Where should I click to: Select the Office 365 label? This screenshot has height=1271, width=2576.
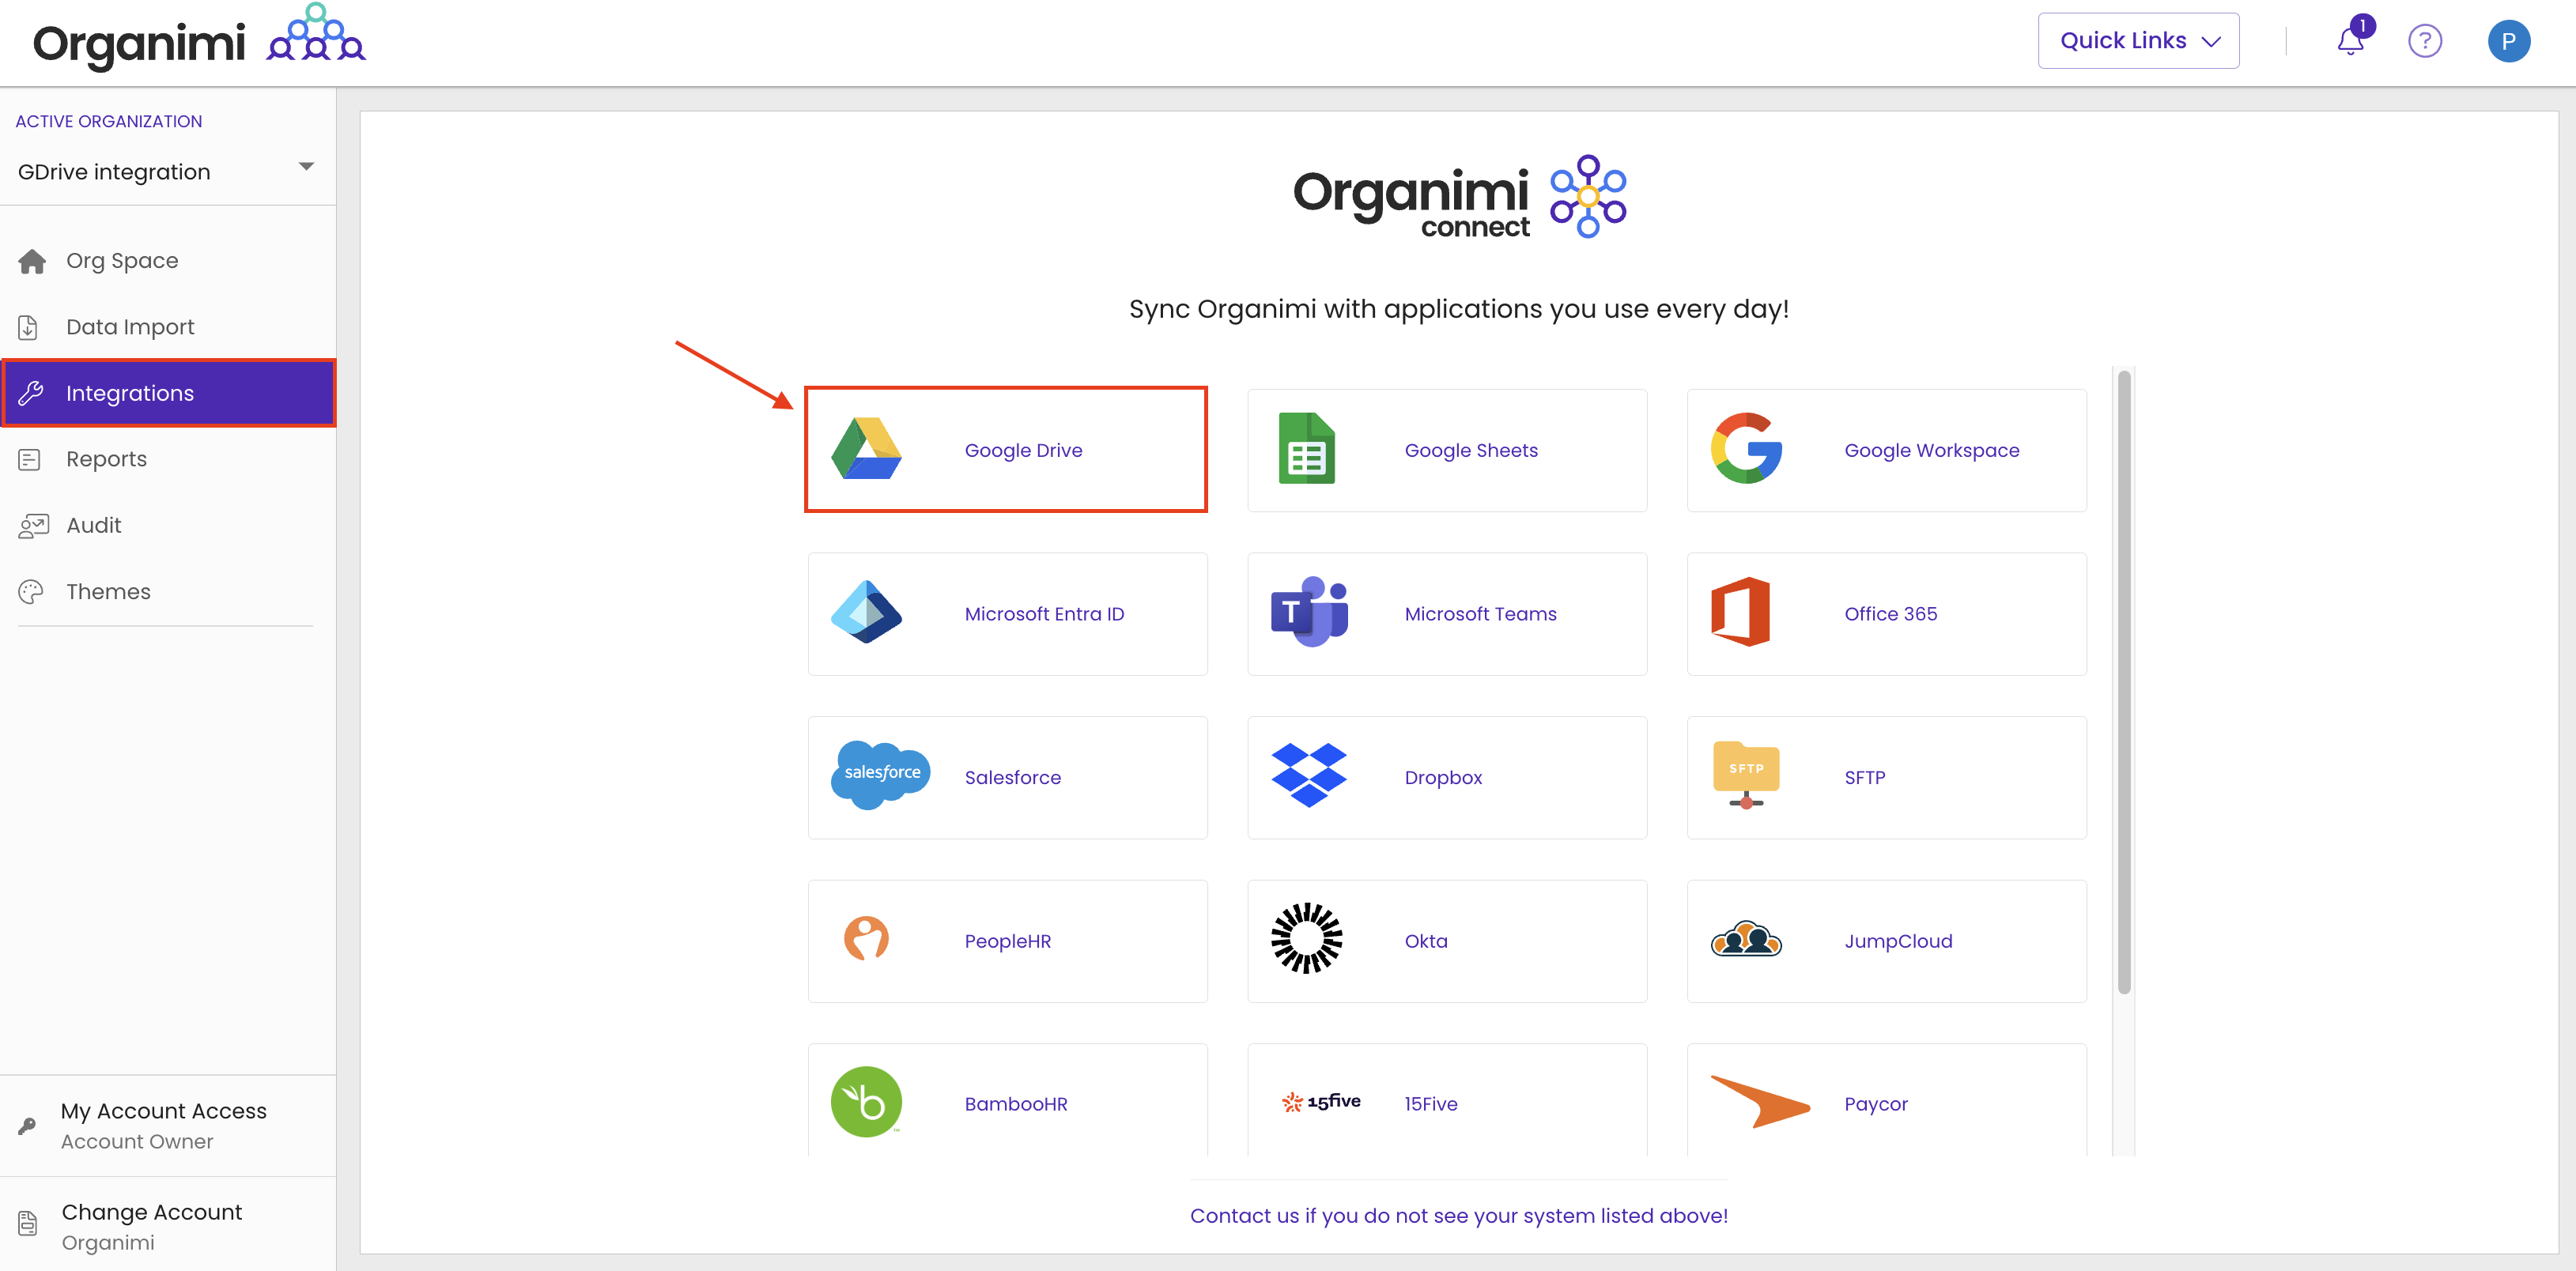(x=1890, y=613)
